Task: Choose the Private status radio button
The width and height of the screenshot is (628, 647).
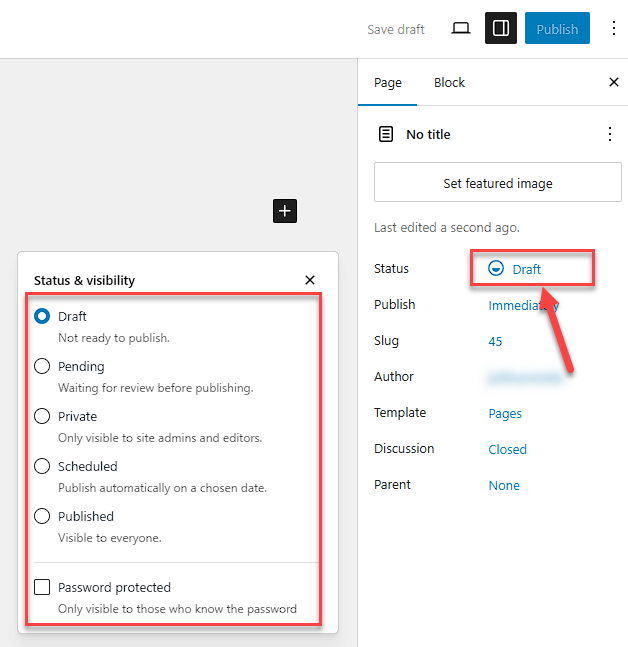Action: 42,416
